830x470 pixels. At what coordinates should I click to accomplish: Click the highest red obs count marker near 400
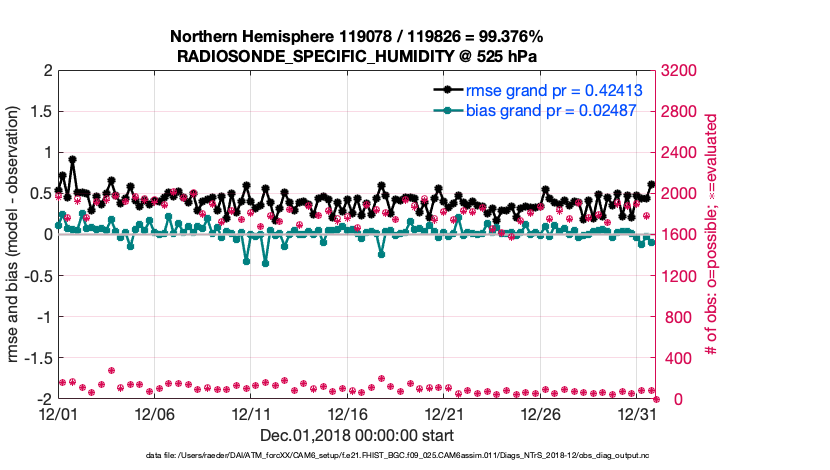click(111, 370)
